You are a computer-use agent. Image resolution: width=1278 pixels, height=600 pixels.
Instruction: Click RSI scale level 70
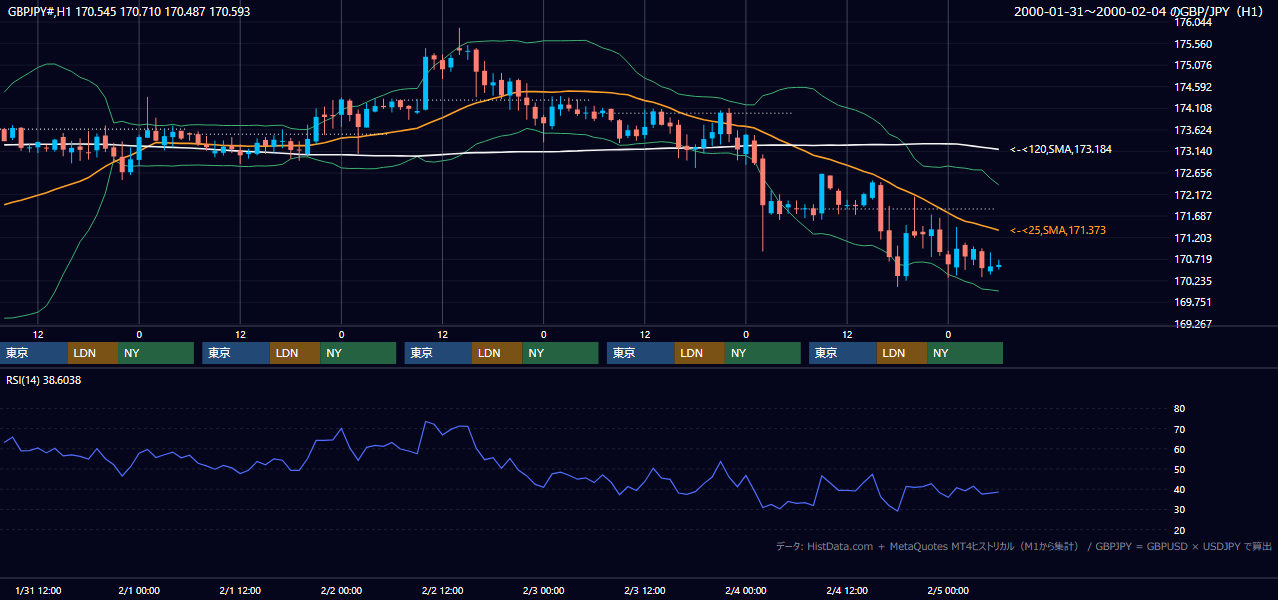coord(1180,429)
